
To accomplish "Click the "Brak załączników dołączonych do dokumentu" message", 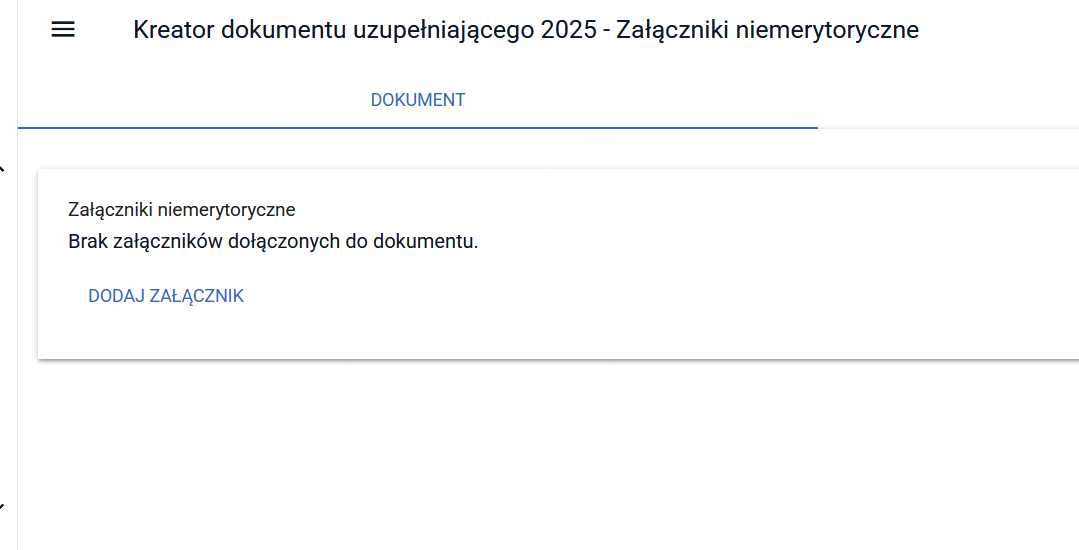I will [273, 242].
